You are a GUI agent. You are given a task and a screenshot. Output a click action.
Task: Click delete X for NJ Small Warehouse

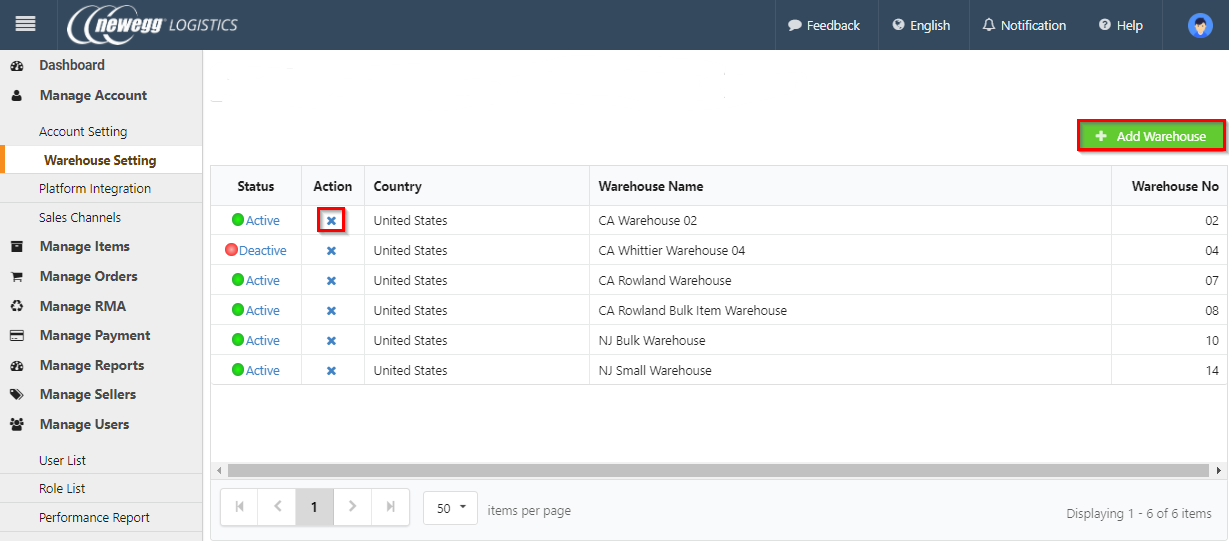coord(331,370)
